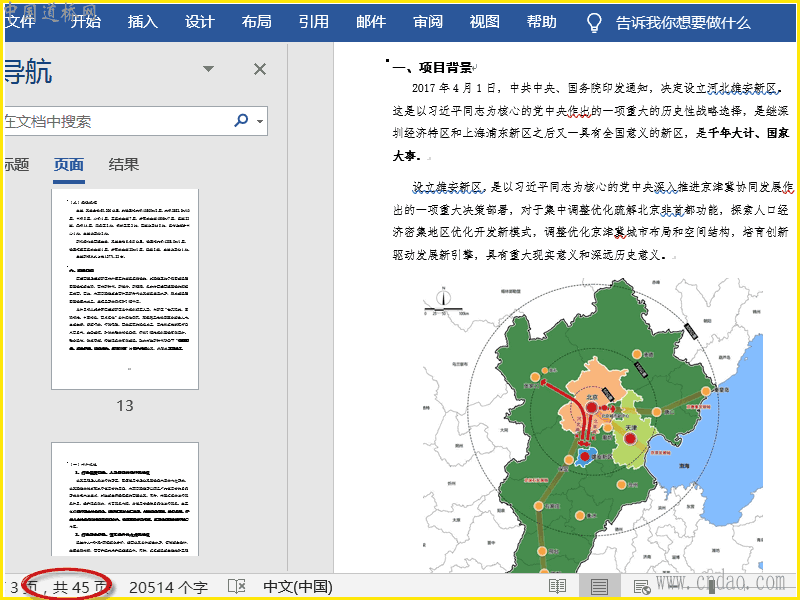800x600 pixels.
Task: Open the 设计 ribbon tab
Action: (200, 22)
